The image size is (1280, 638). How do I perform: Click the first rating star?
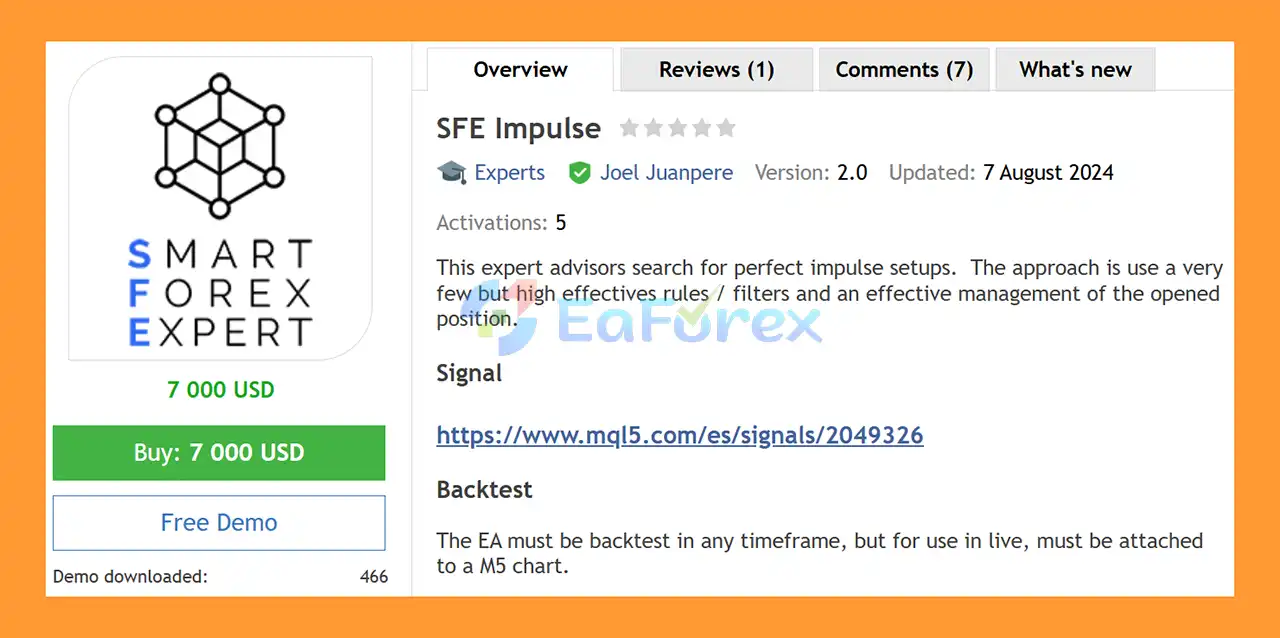pos(629,128)
